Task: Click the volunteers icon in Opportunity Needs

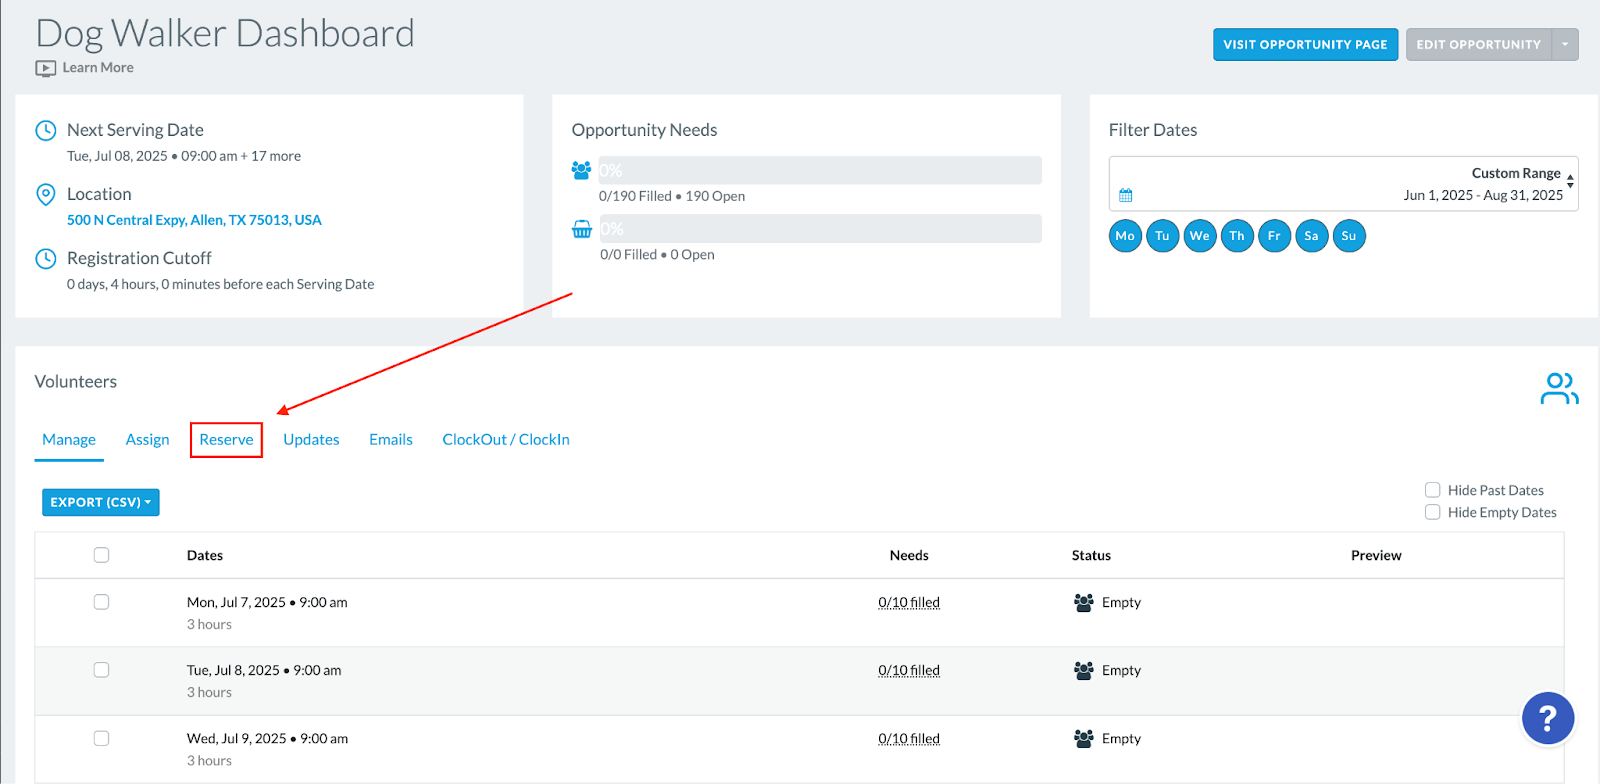Action: pos(581,170)
